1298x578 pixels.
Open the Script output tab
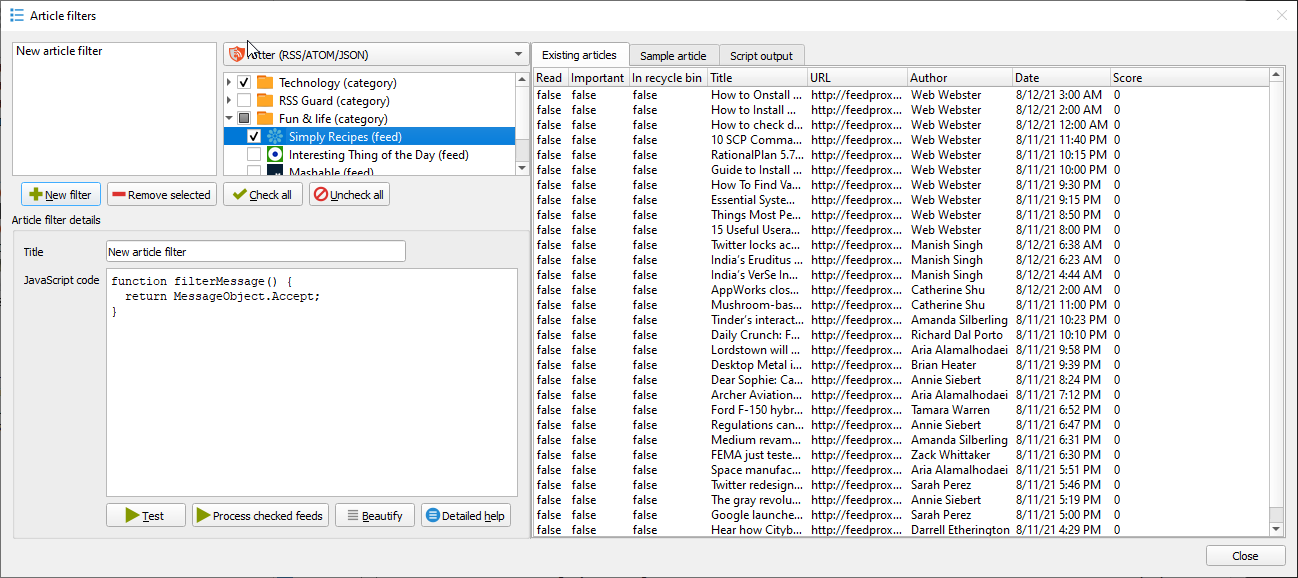(761, 56)
